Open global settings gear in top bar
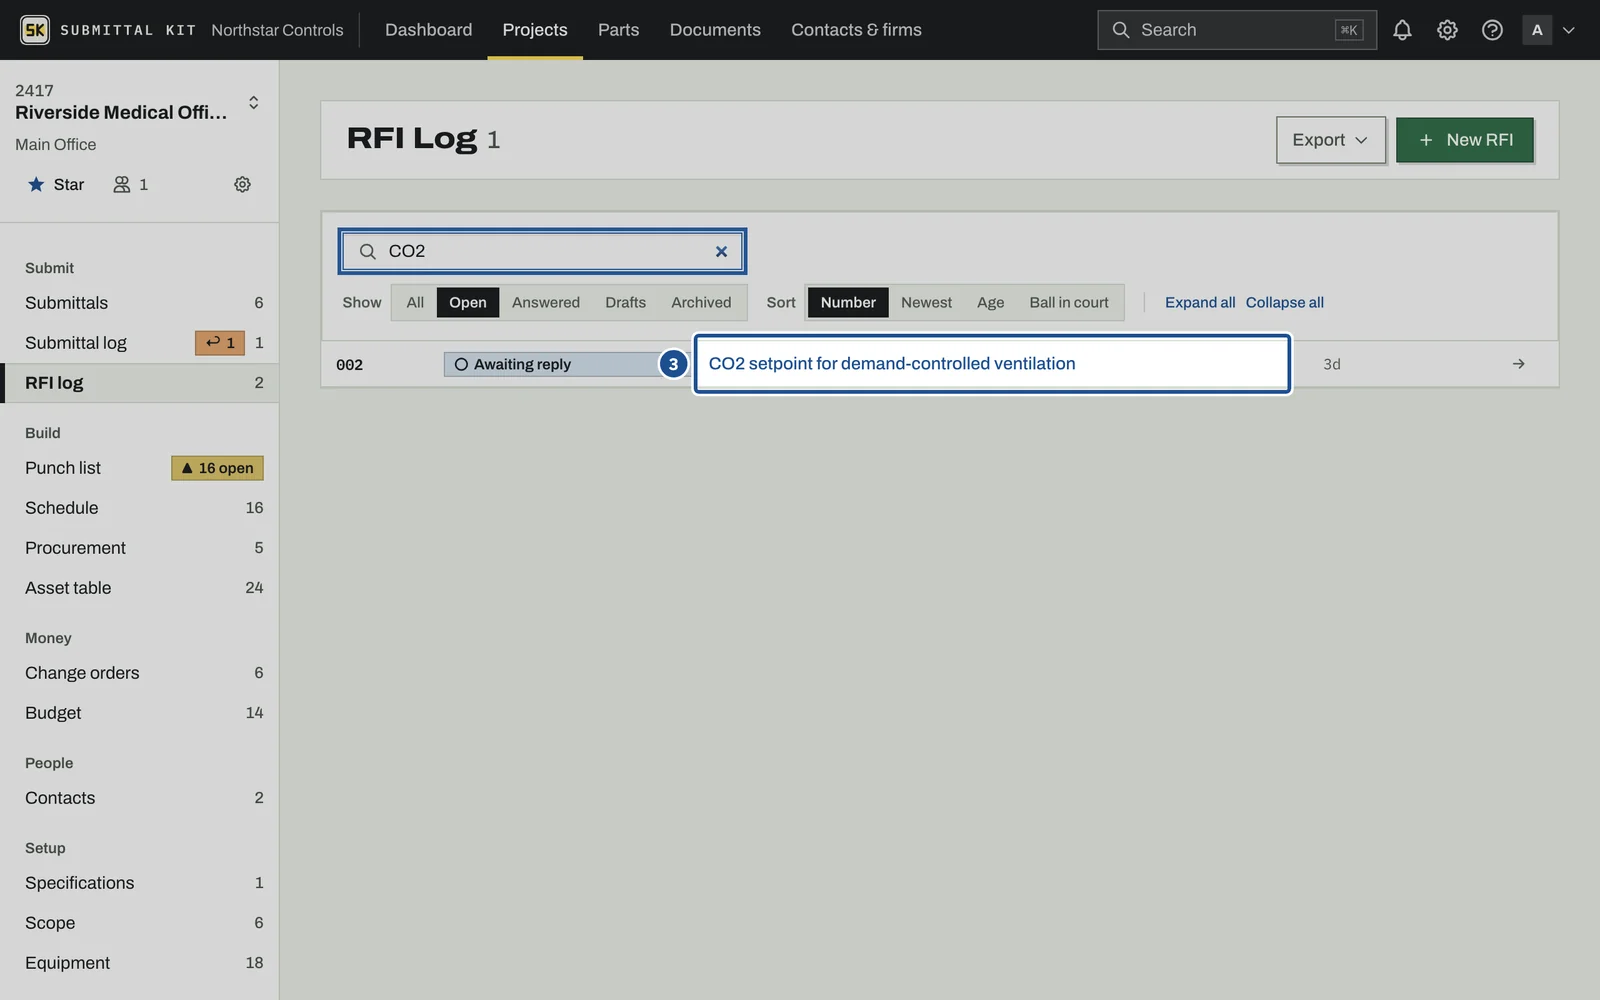Screen dimensions: 1600x1000 (1447, 30)
